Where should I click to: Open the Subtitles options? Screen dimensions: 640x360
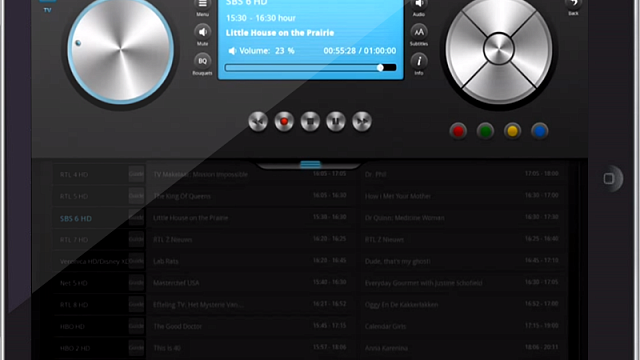click(419, 32)
